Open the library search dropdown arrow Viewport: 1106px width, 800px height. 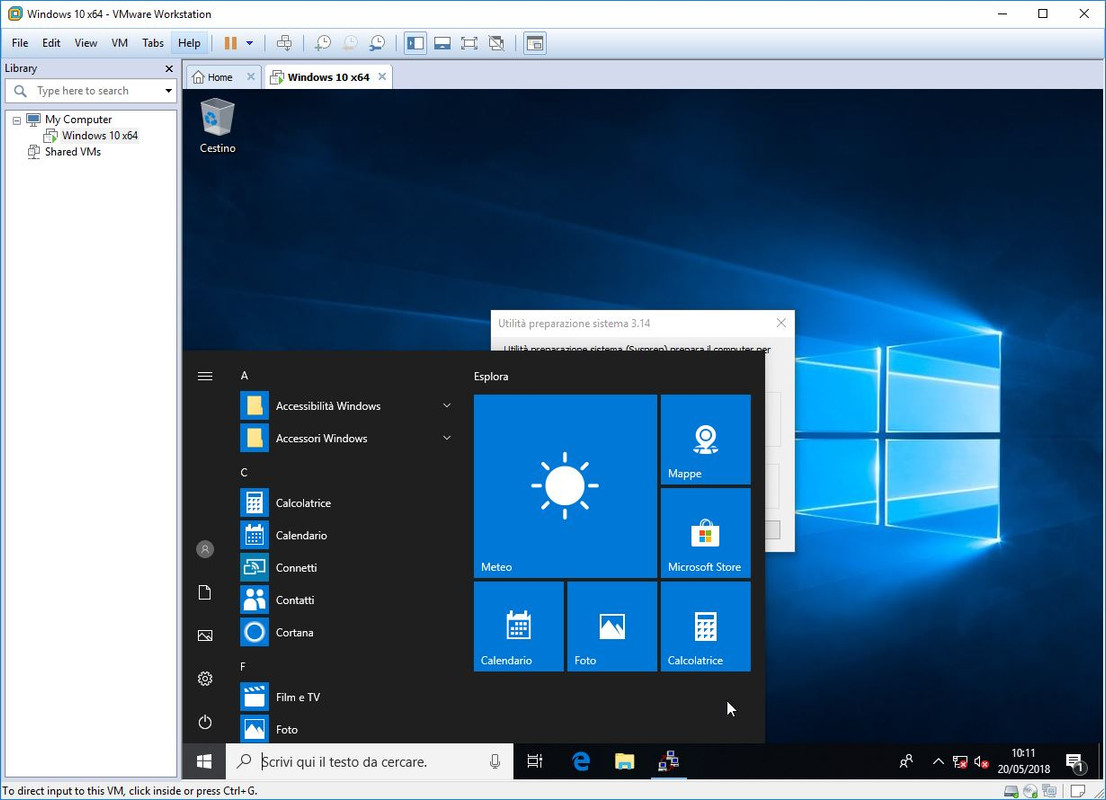point(169,91)
